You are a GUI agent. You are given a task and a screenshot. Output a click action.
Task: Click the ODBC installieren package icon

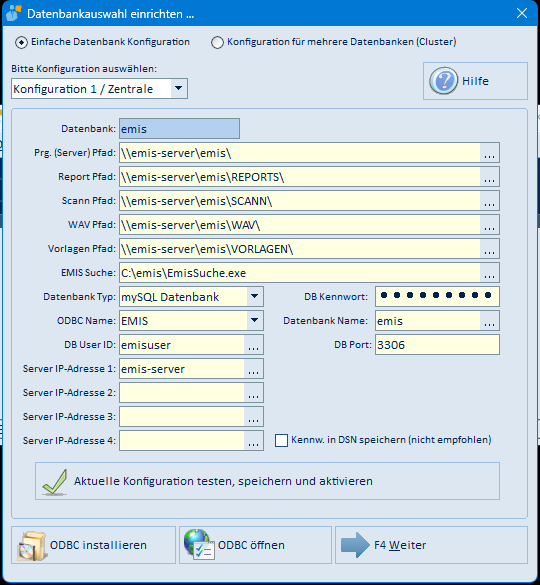[x=32, y=545]
